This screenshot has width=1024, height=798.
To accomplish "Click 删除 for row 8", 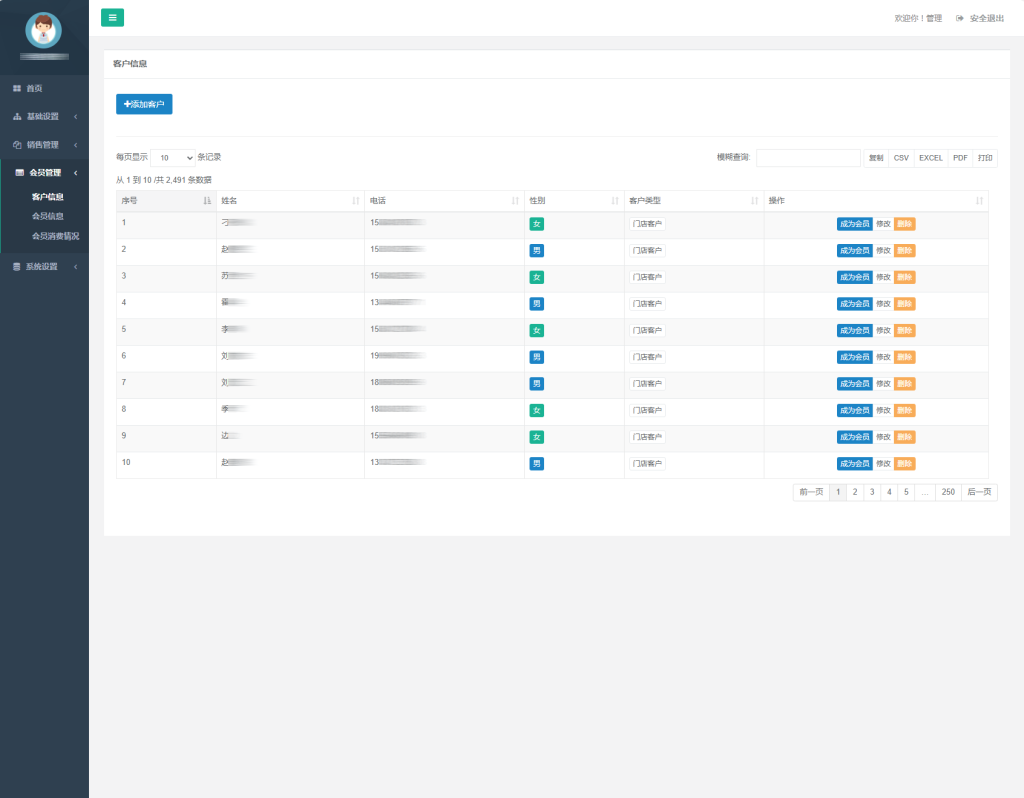I will point(904,411).
